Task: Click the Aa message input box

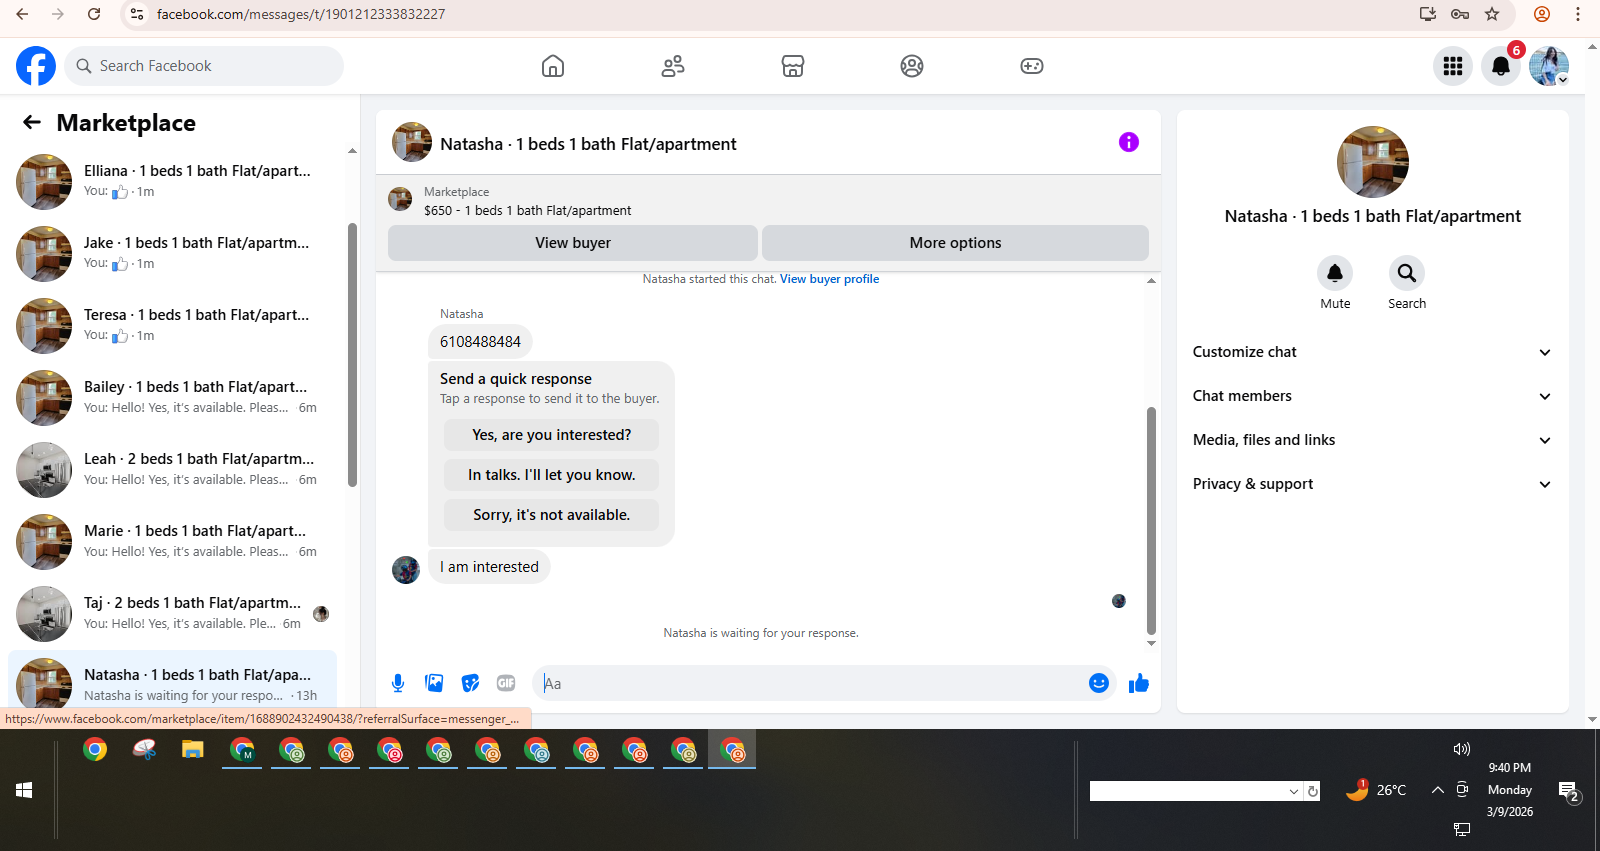Action: click(x=810, y=683)
